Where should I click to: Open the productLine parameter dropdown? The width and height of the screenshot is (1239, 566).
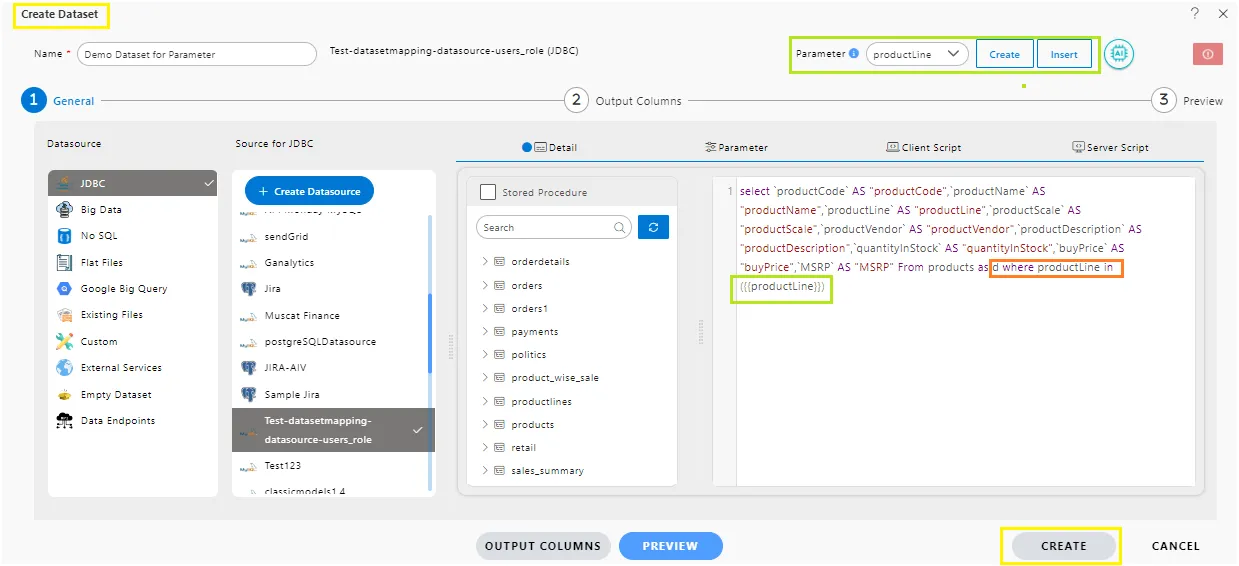point(917,54)
